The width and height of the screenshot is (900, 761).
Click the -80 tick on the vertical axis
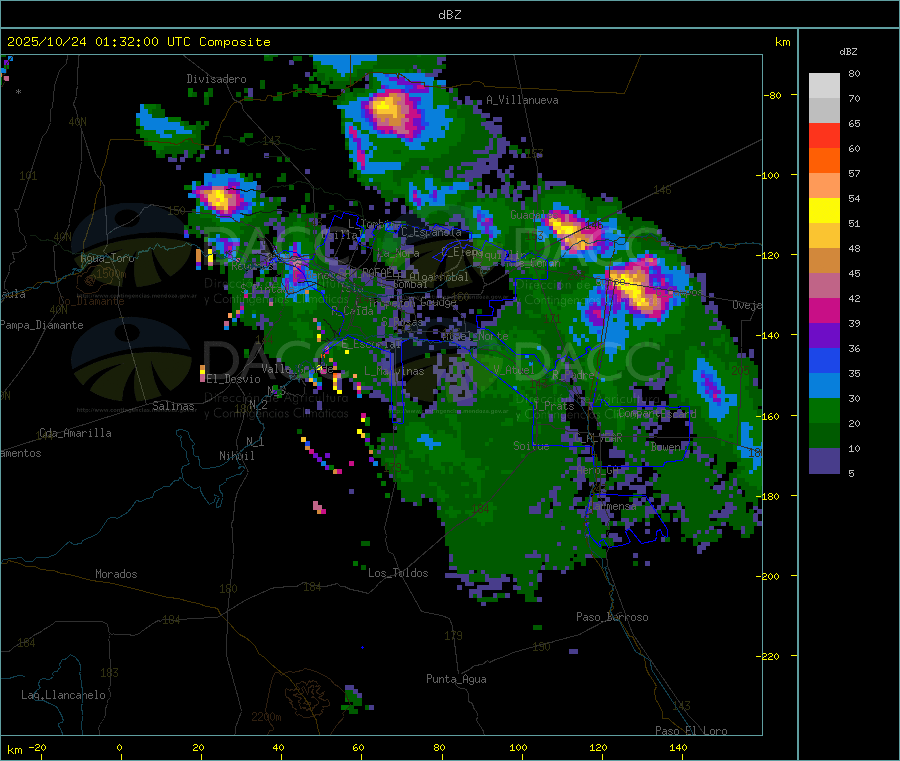click(x=773, y=95)
